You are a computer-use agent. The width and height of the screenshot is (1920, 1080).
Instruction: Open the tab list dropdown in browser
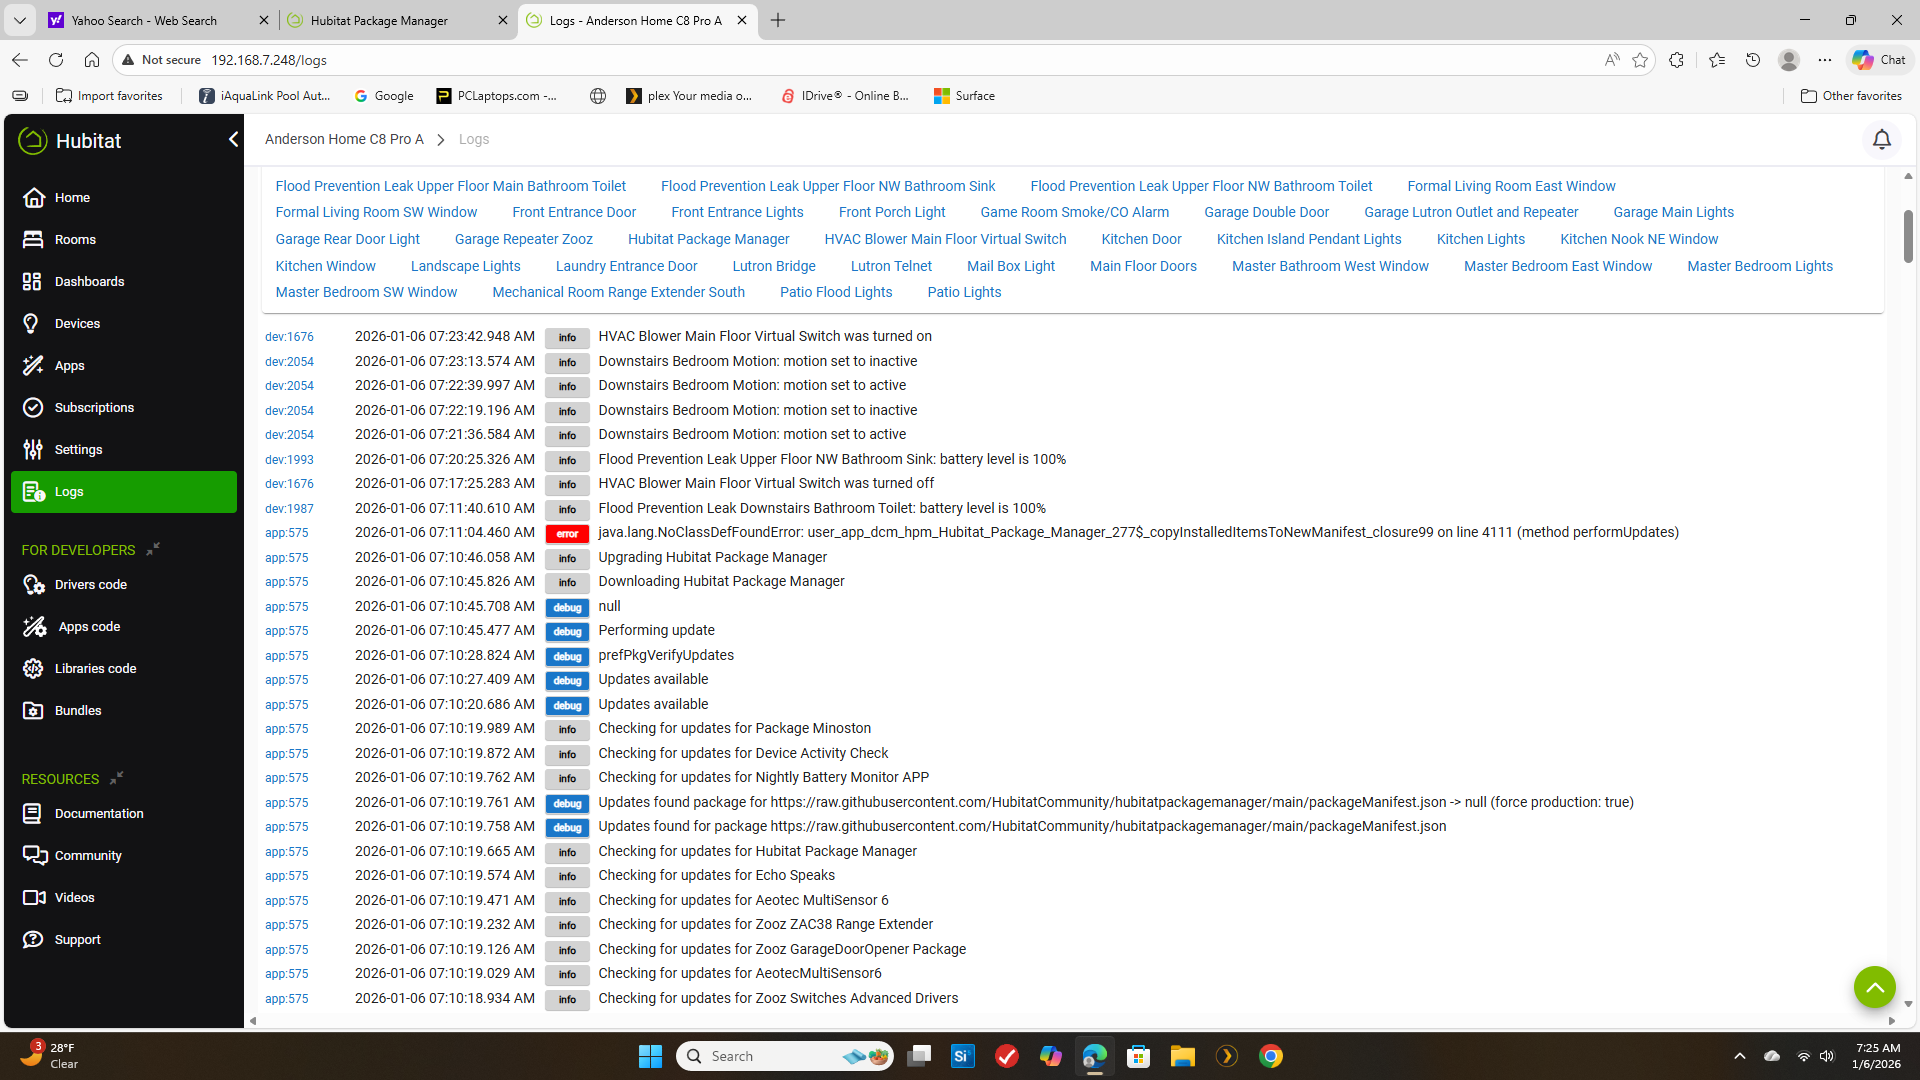click(19, 20)
